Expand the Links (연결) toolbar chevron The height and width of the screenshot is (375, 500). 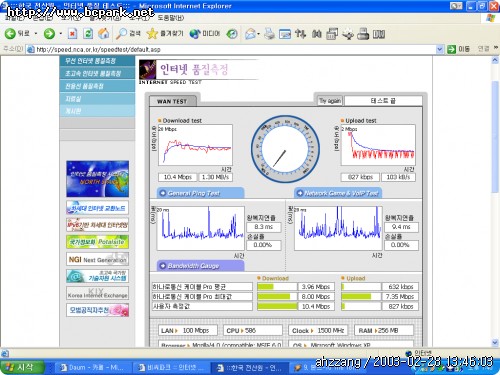point(496,48)
